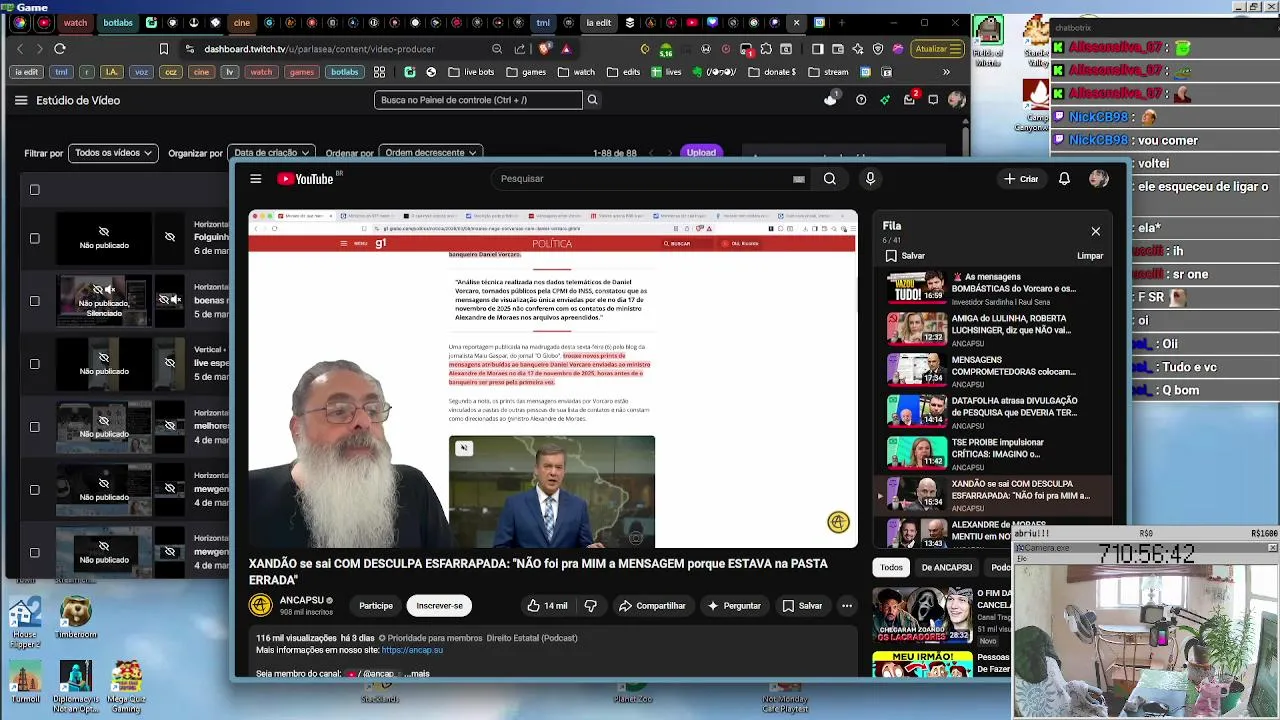Image resolution: width=1280 pixels, height=720 pixels.
Task: Launch Turmoil from the desktop
Action: click(25, 682)
